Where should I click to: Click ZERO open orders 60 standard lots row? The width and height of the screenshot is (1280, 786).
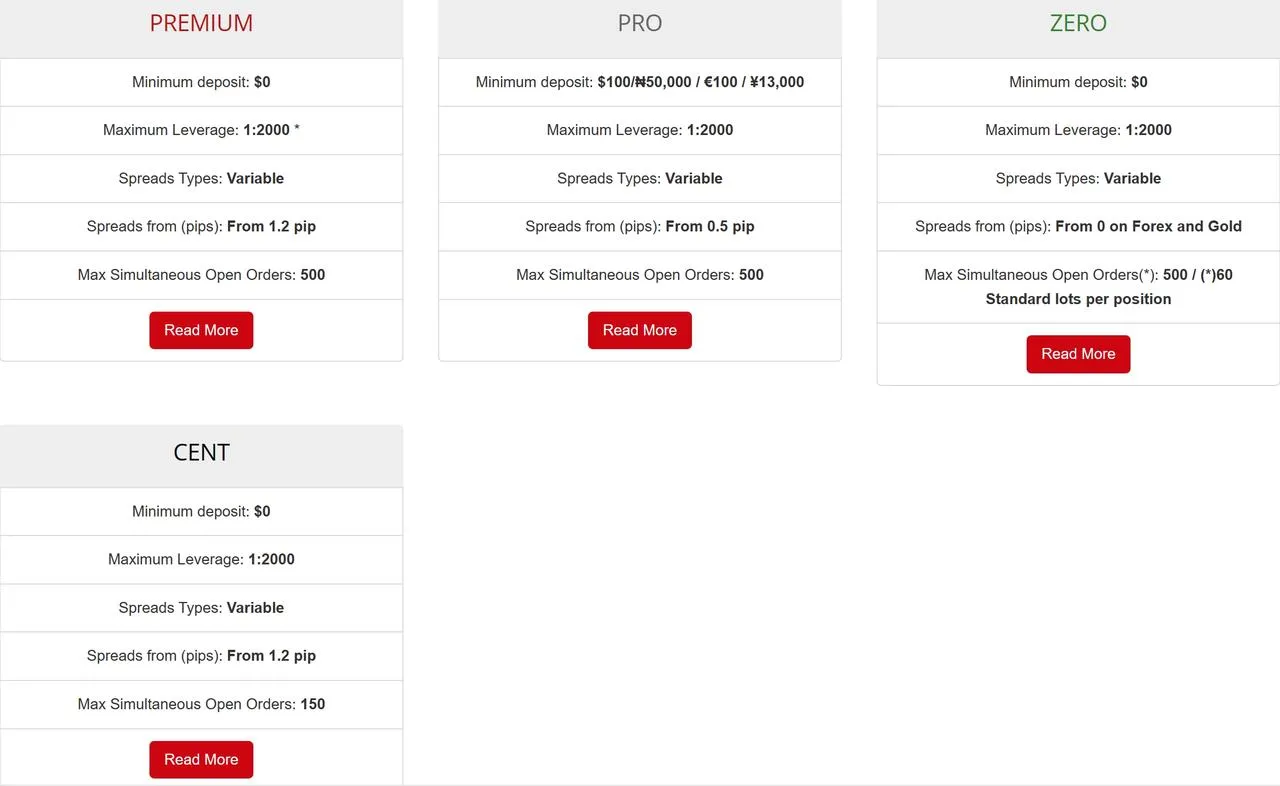(x=1078, y=286)
